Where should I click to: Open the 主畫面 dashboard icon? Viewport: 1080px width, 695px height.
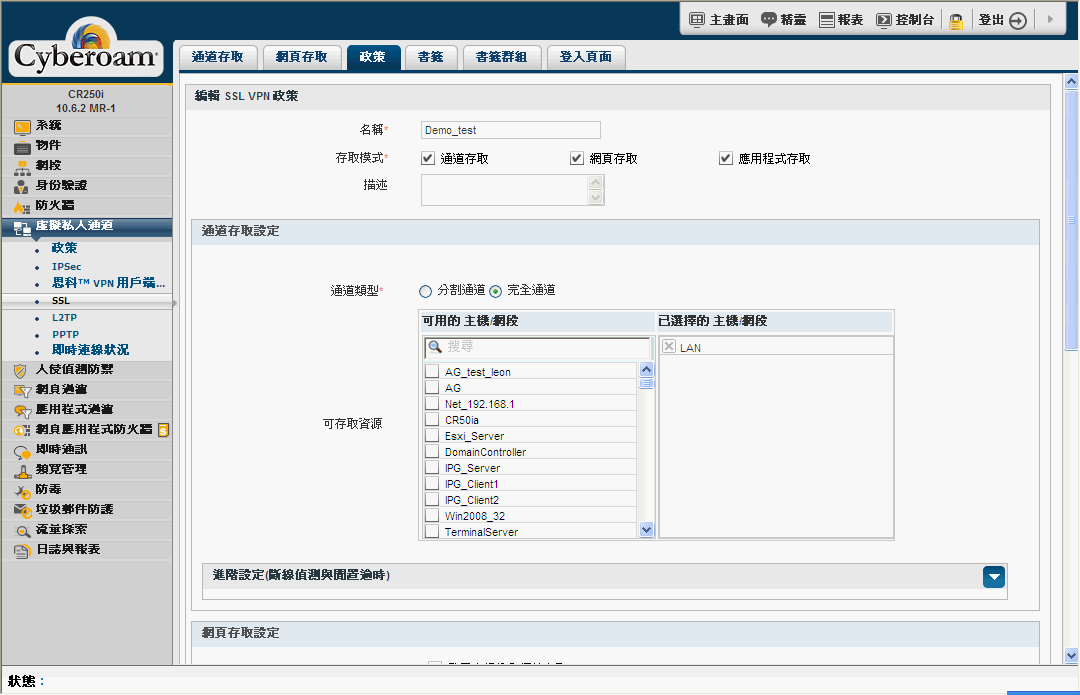click(x=697, y=19)
